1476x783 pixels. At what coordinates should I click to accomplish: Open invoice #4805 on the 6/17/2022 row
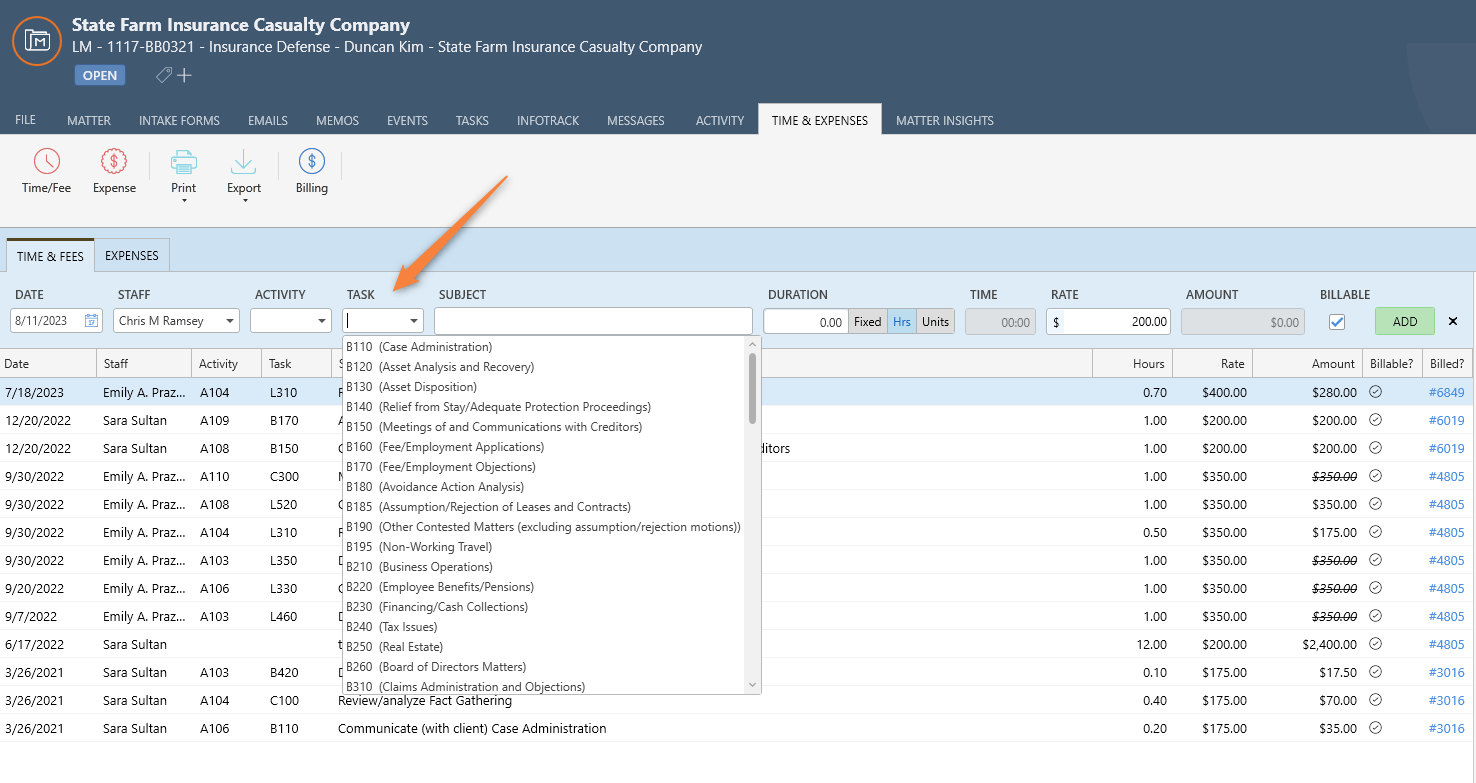(1446, 644)
